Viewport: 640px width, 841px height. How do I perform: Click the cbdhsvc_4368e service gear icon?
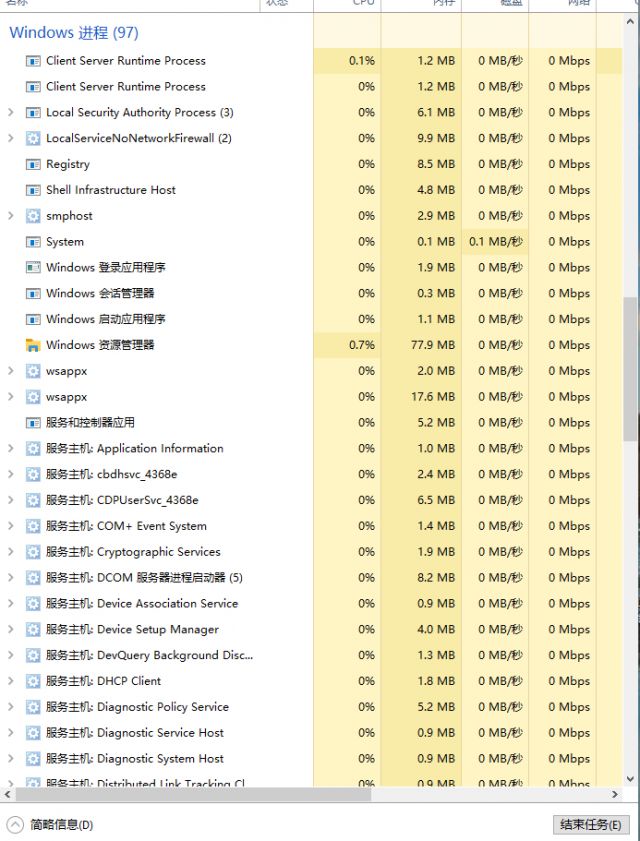tap(33, 475)
